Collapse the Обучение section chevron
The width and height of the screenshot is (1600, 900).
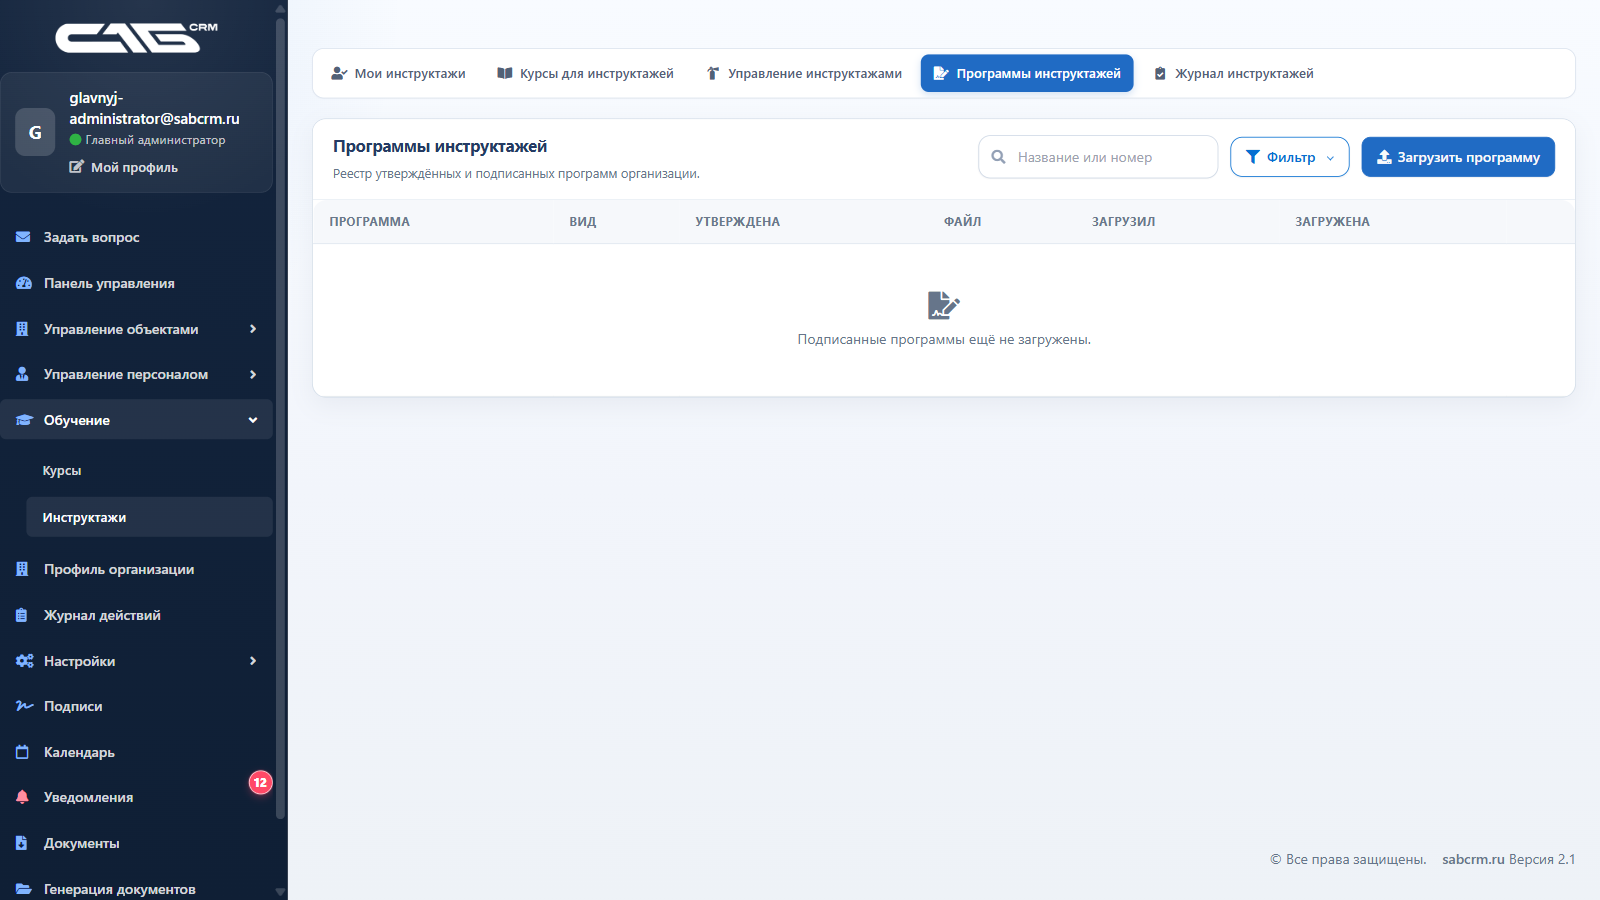(253, 420)
